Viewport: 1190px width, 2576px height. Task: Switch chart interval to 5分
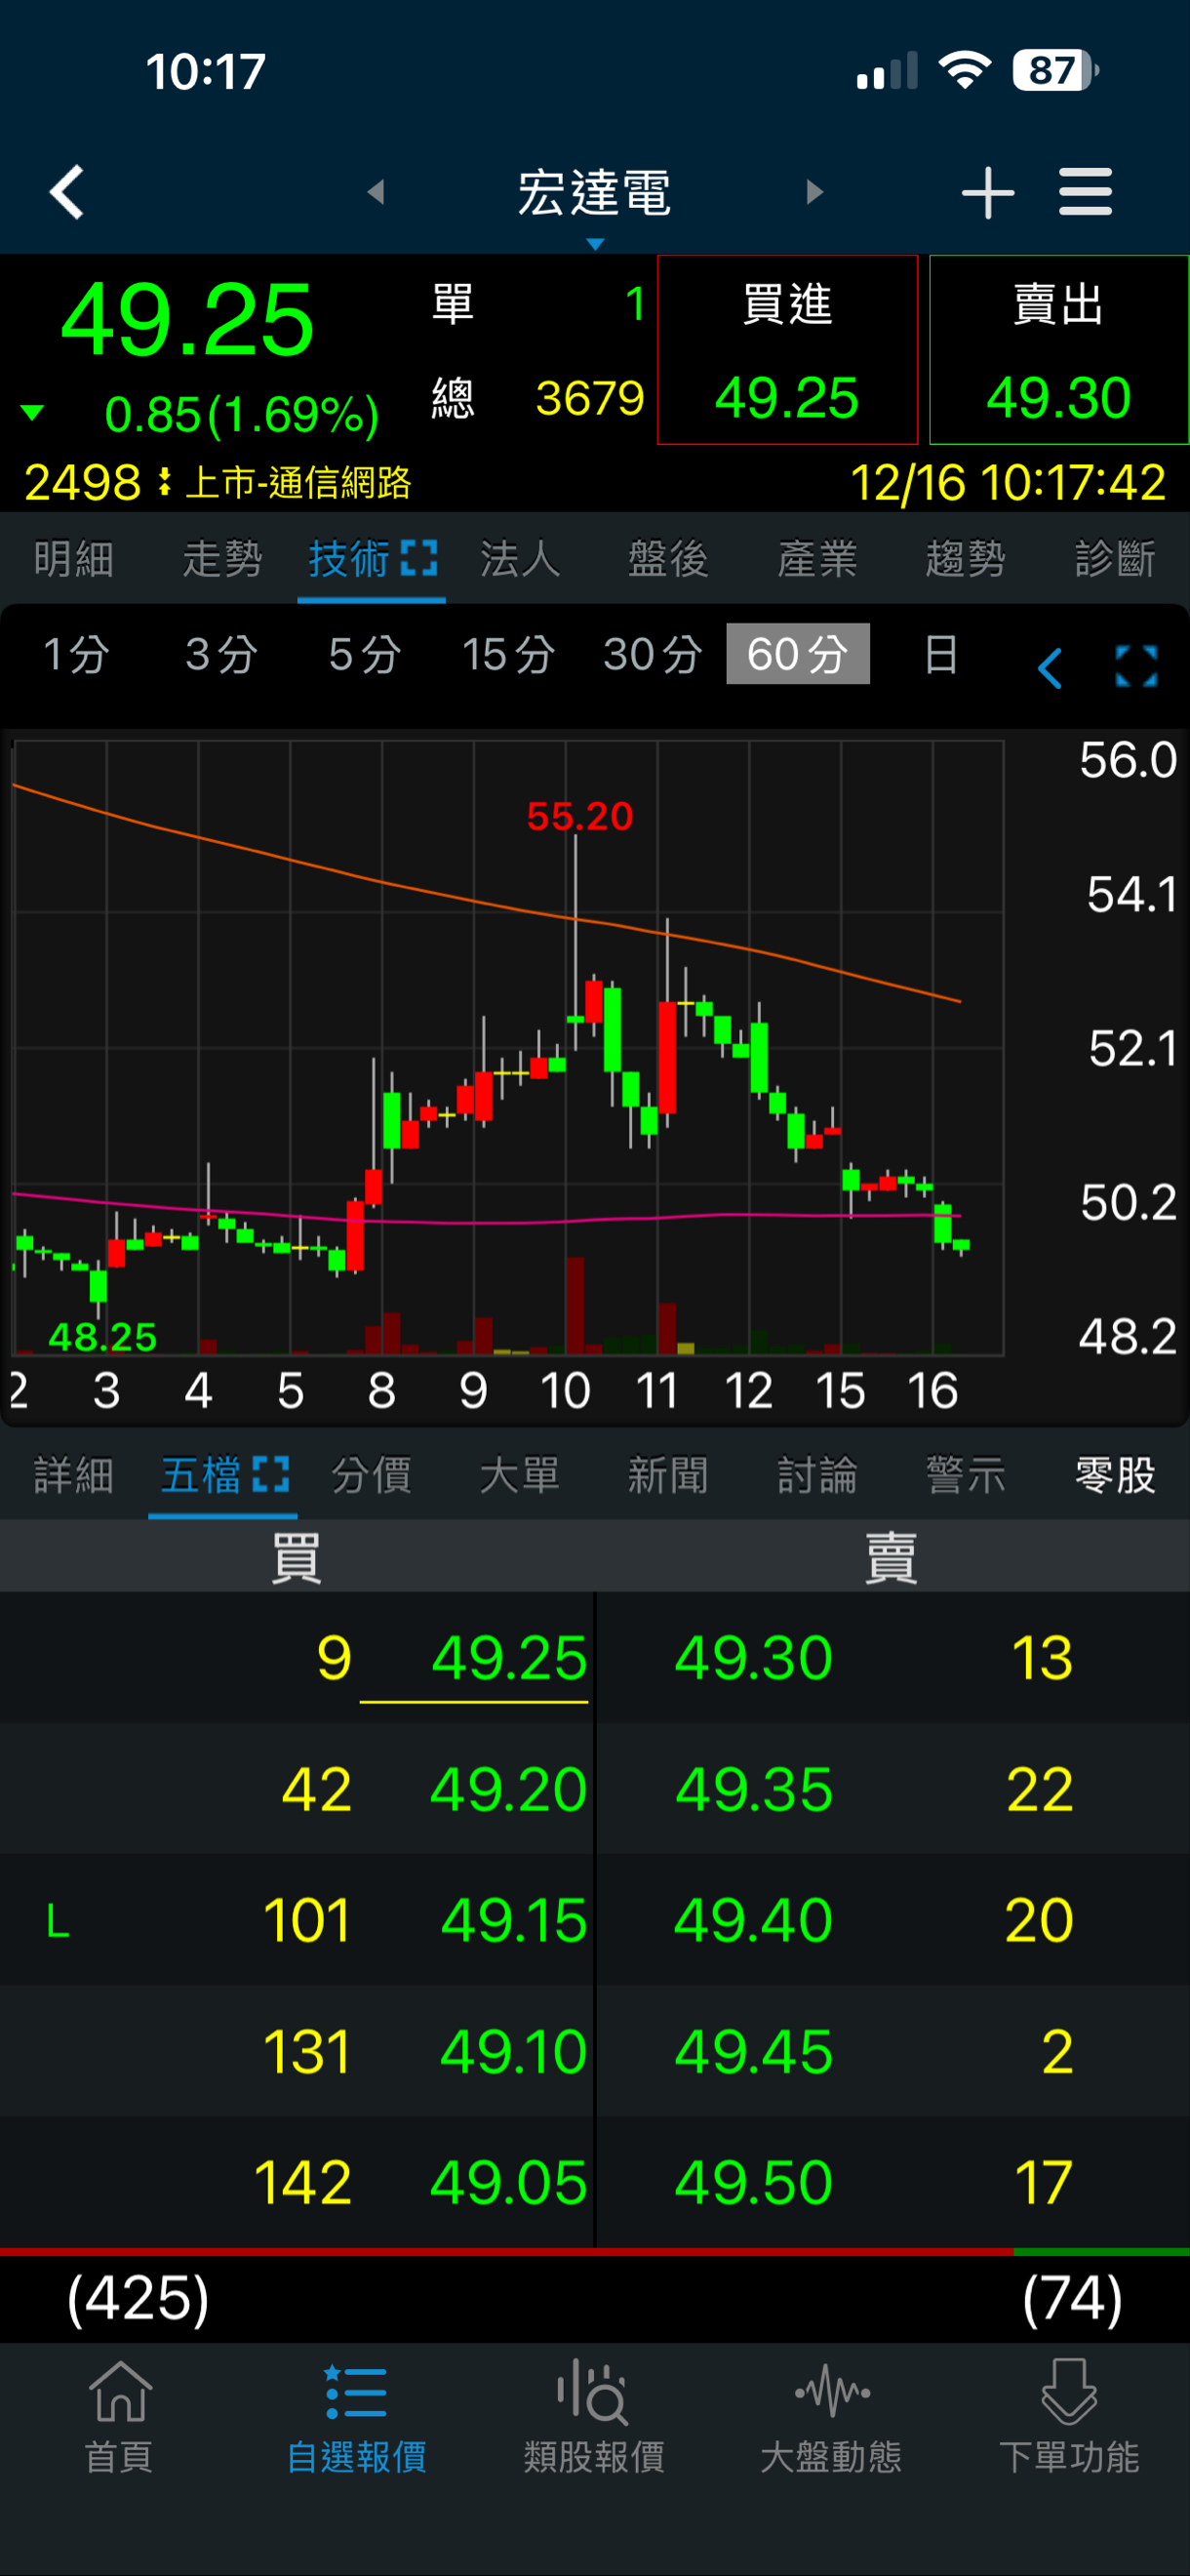(x=365, y=655)
